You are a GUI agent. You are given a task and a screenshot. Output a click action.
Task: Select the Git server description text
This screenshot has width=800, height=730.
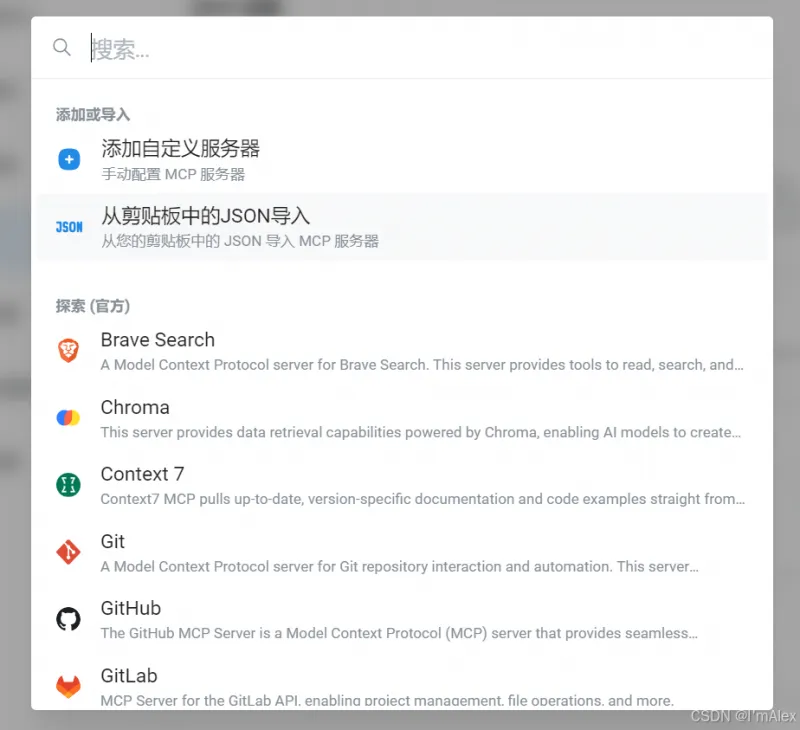point(399,567)
